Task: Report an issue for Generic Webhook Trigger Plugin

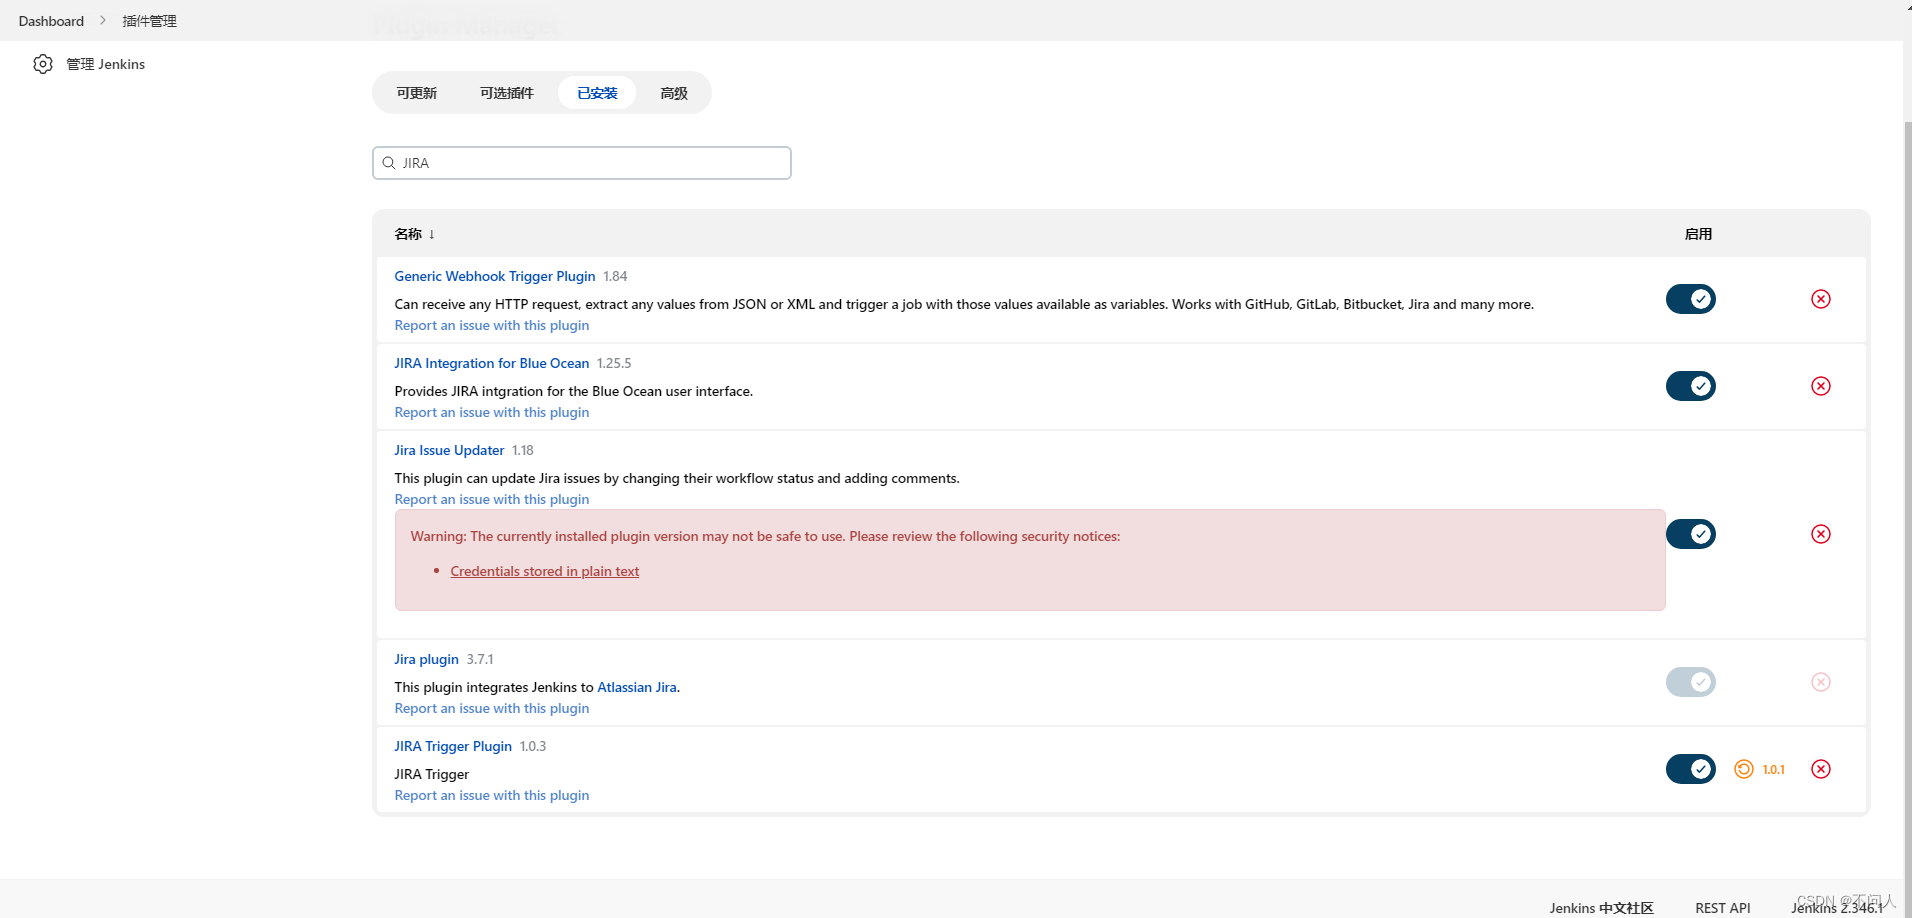Action: click(x=492, y=325)
